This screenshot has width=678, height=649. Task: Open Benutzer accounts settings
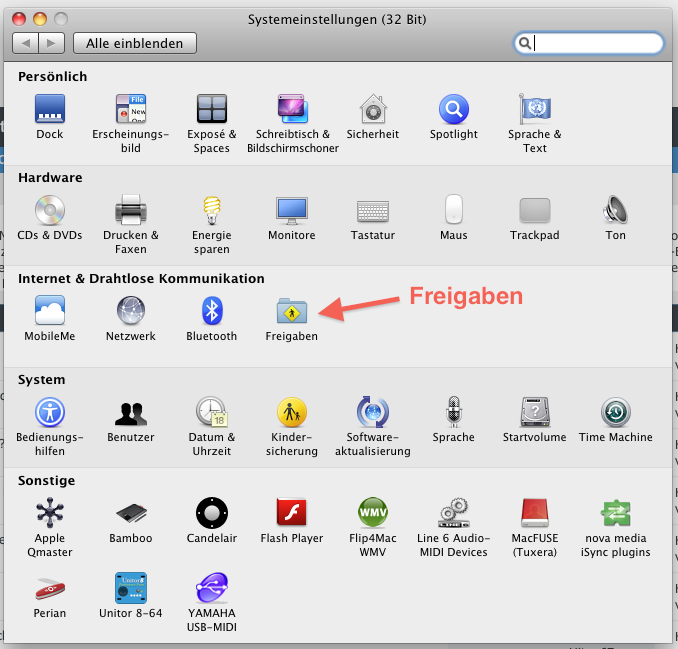pyautogui.click(x=131, y=413)
